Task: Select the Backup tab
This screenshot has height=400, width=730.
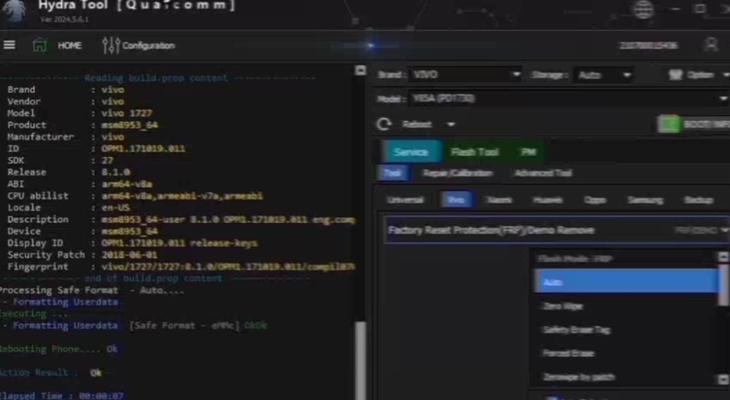Action: coord(698,200)
